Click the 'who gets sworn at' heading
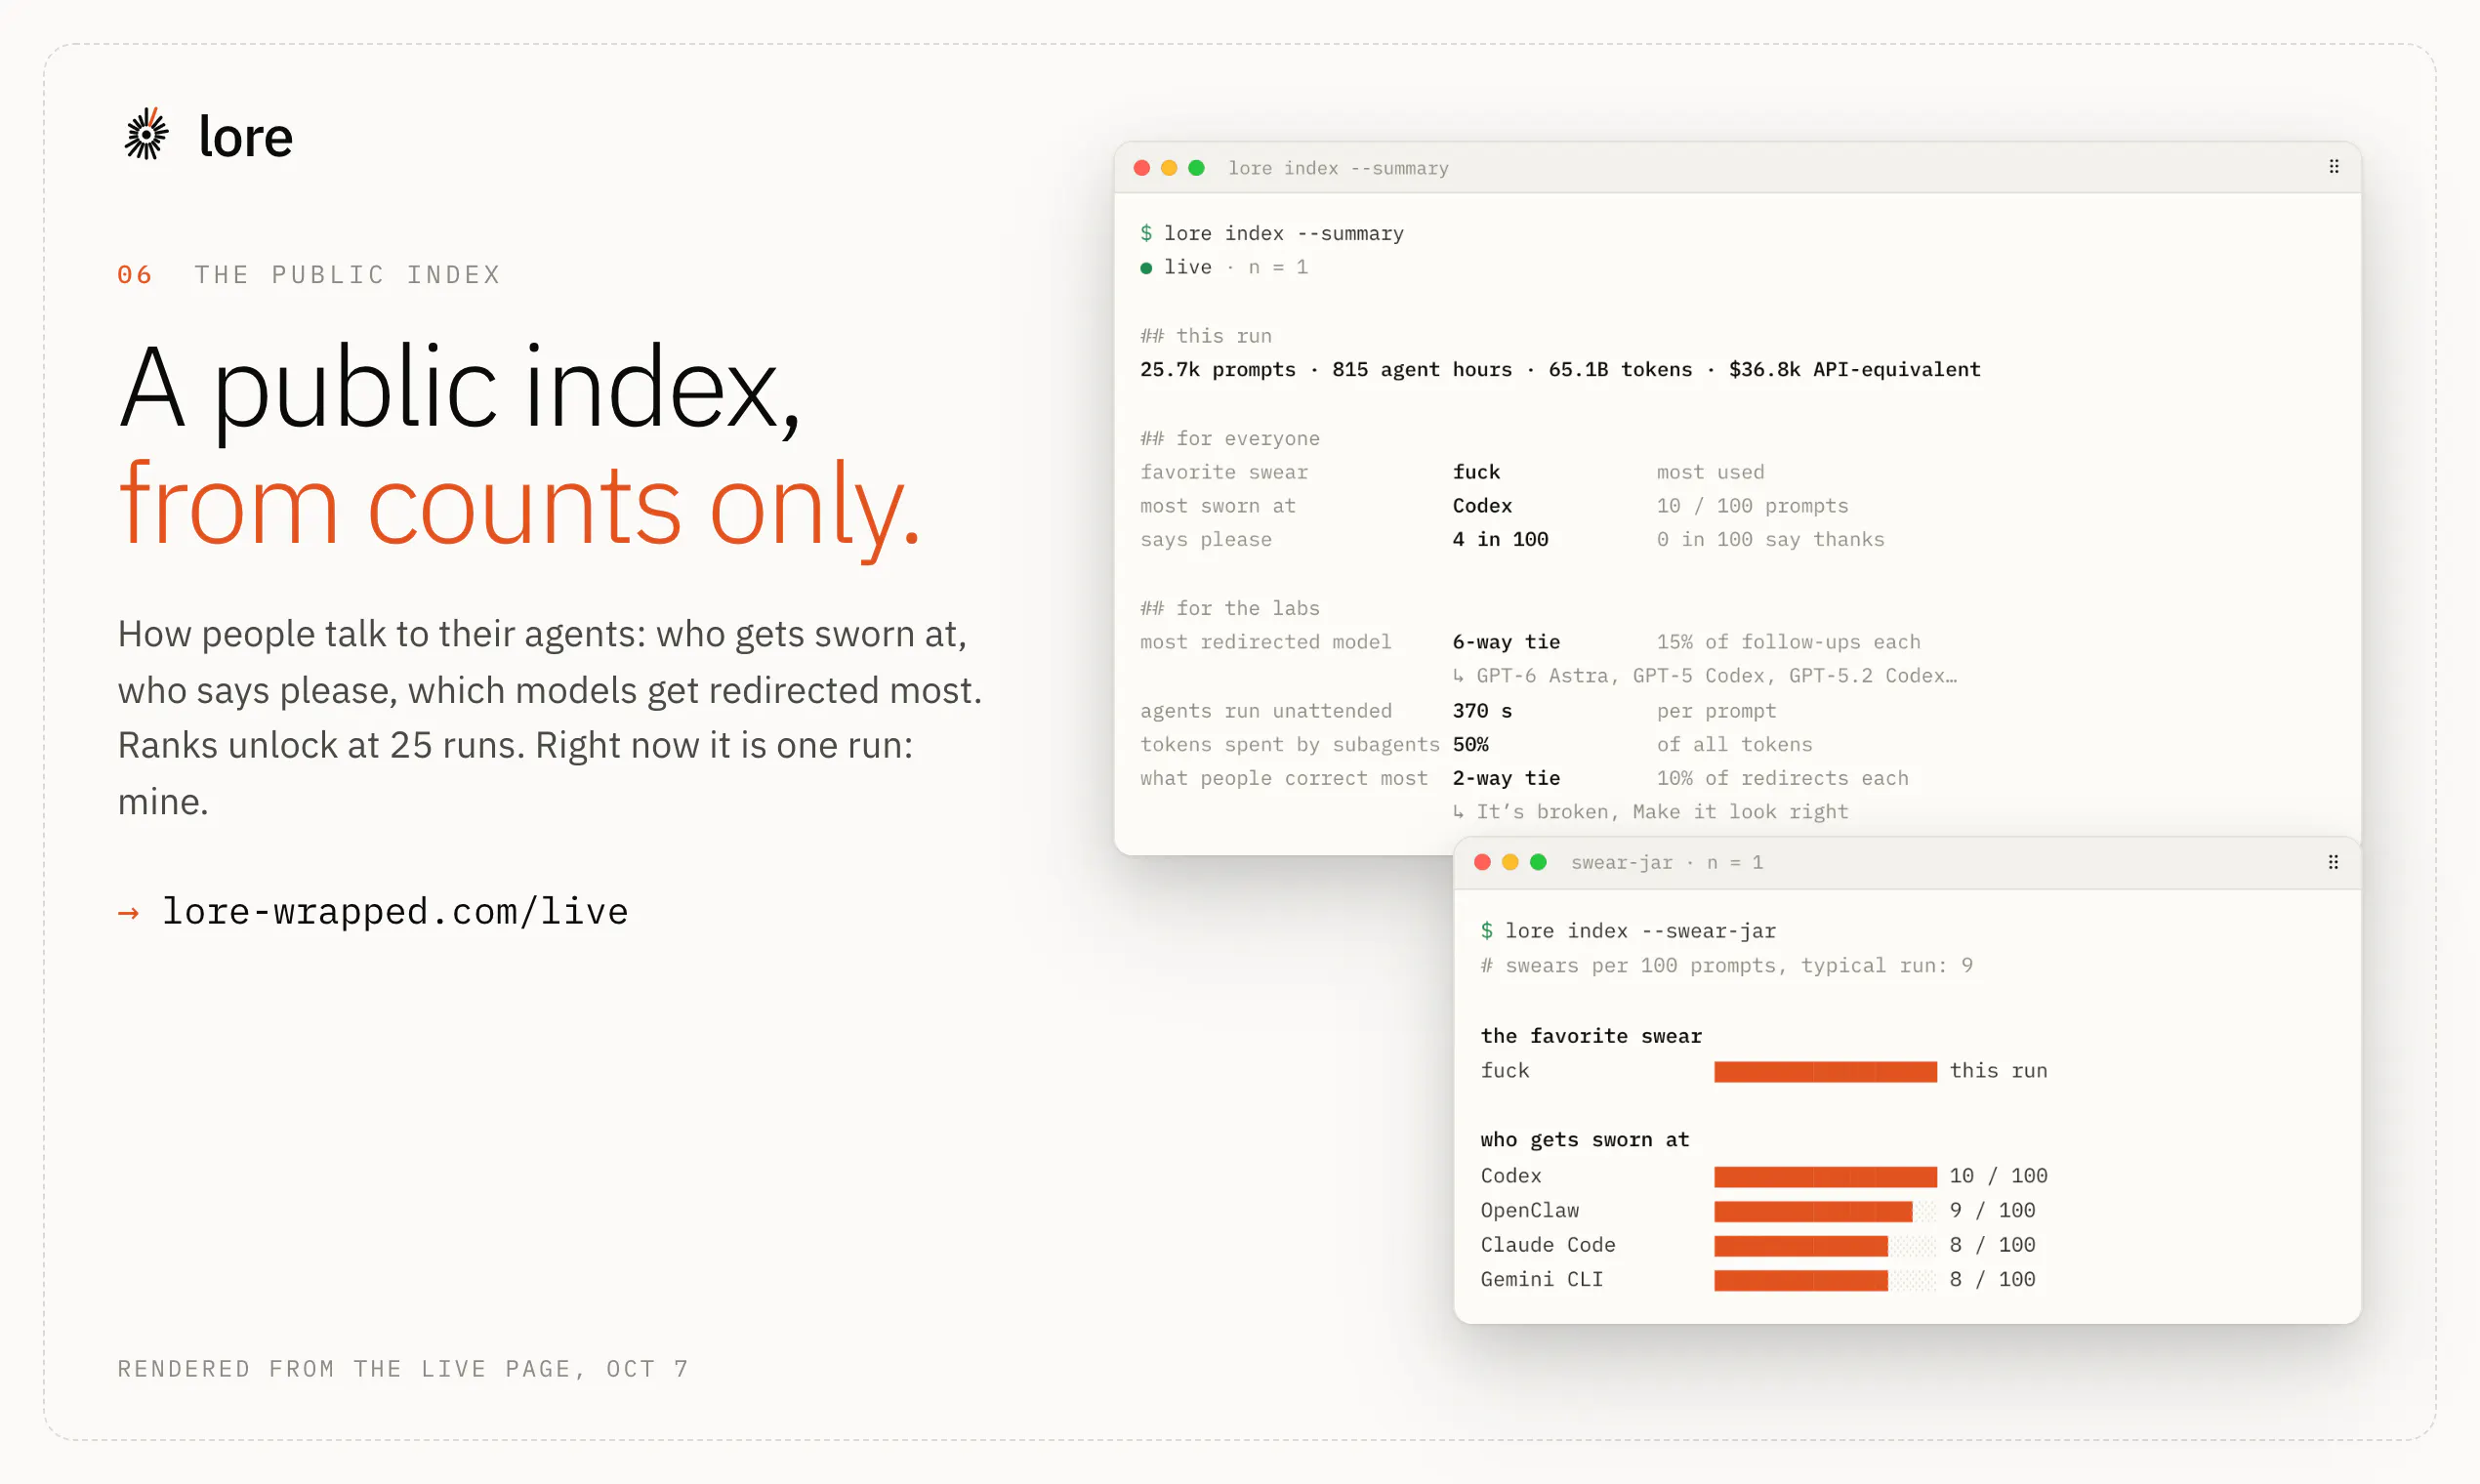2480x1484 pixels. pyautogui.click(x=1585, y=1140)
